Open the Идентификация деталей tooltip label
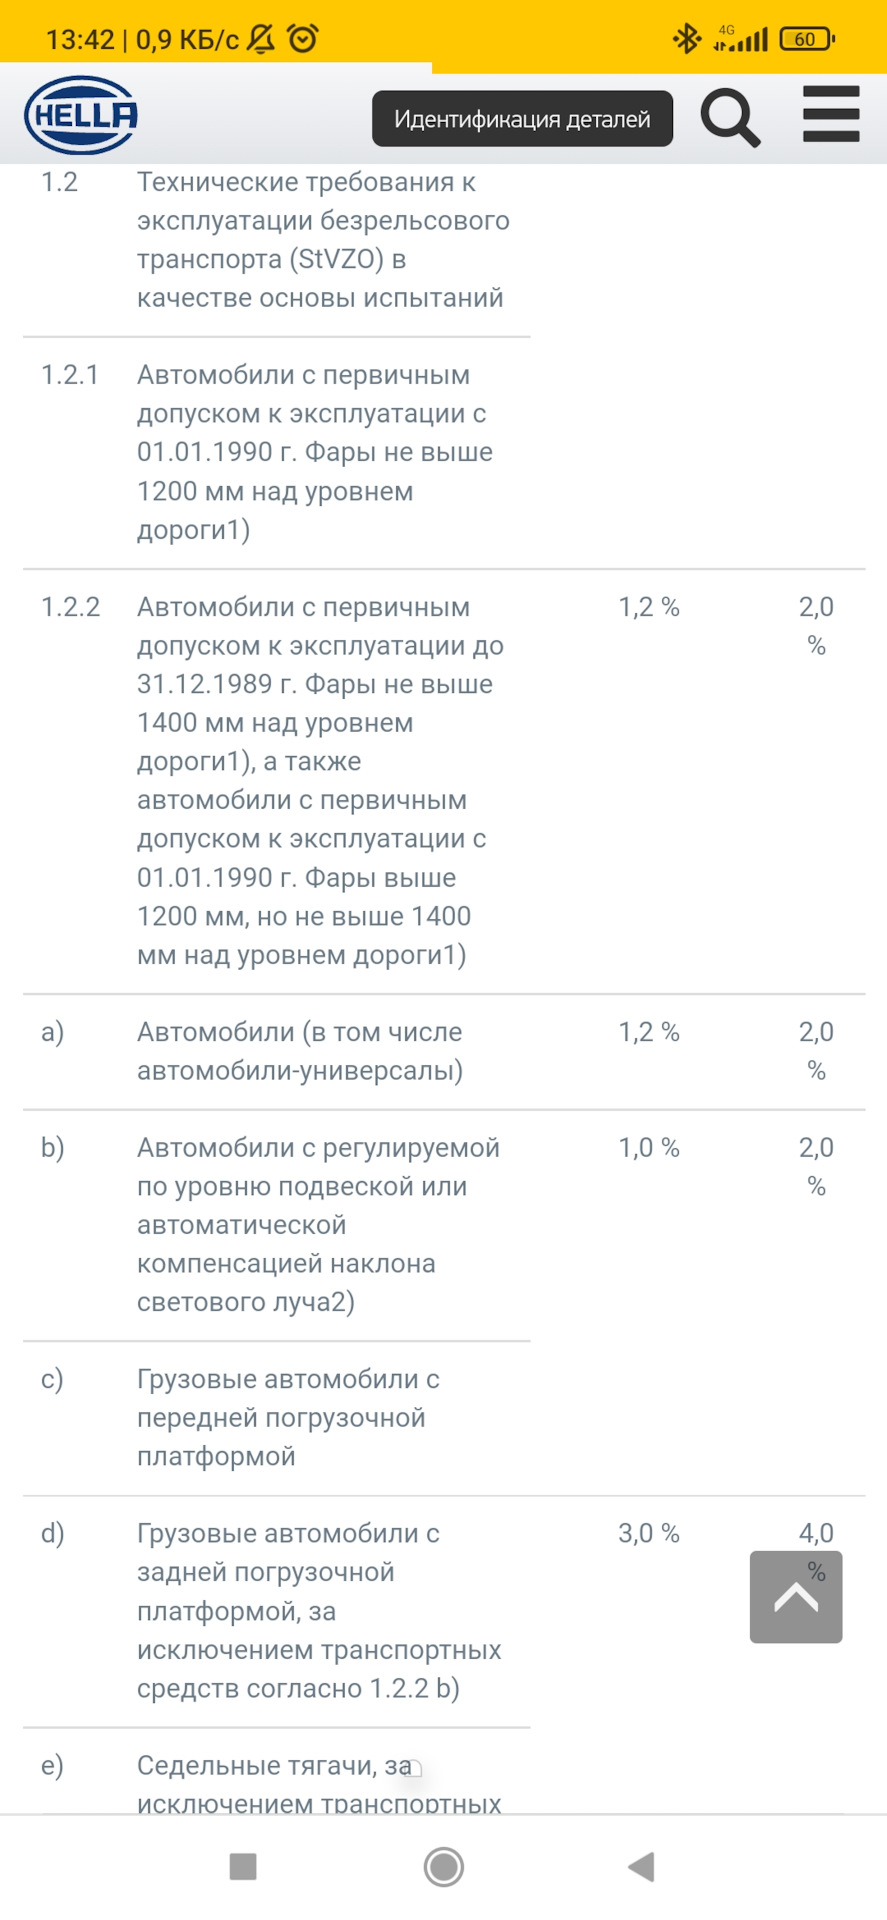The height and width of the screenshot is (1920, 887). coord(521,118)
